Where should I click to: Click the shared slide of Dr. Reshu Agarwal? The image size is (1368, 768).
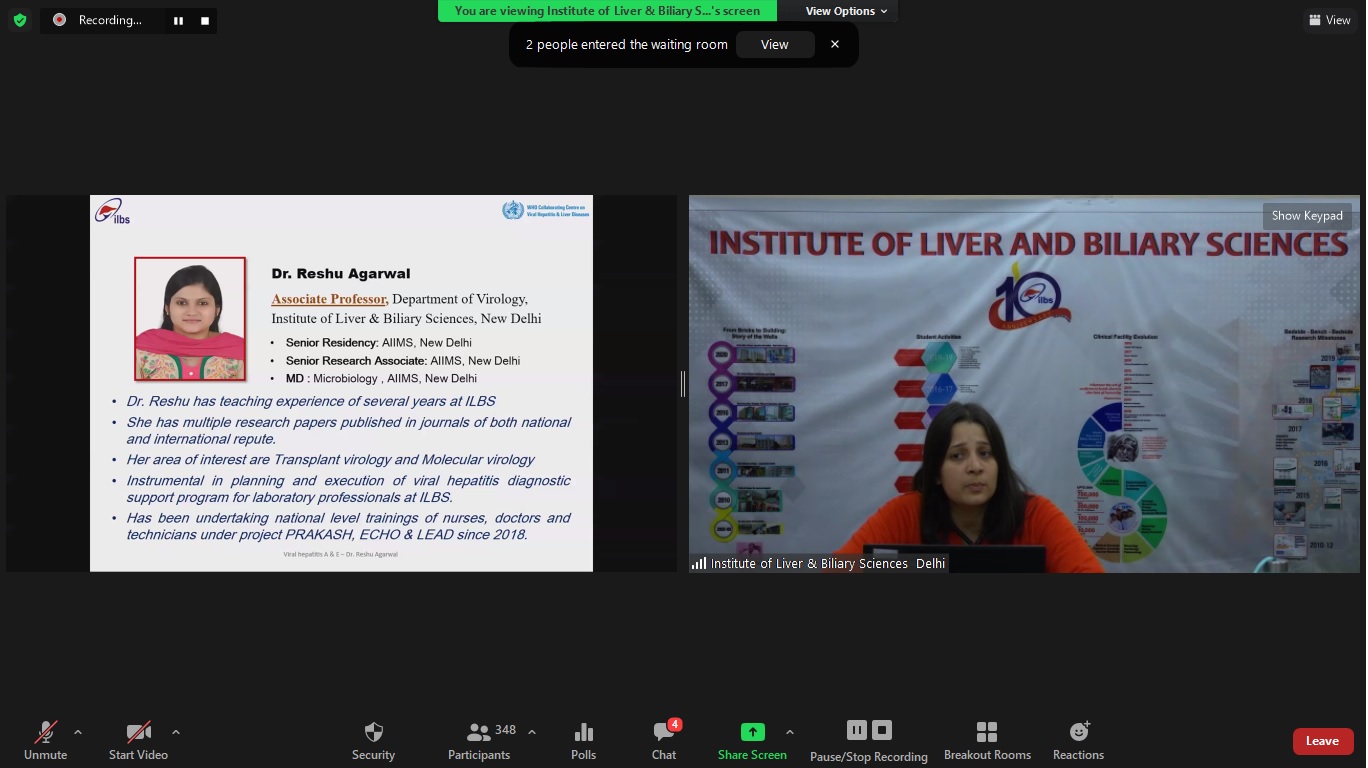coord(341,384)
